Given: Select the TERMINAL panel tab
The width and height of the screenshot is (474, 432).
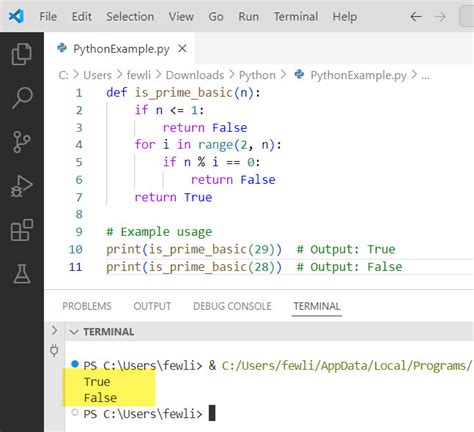Looking at the screenshot, I should coord(317,306).
